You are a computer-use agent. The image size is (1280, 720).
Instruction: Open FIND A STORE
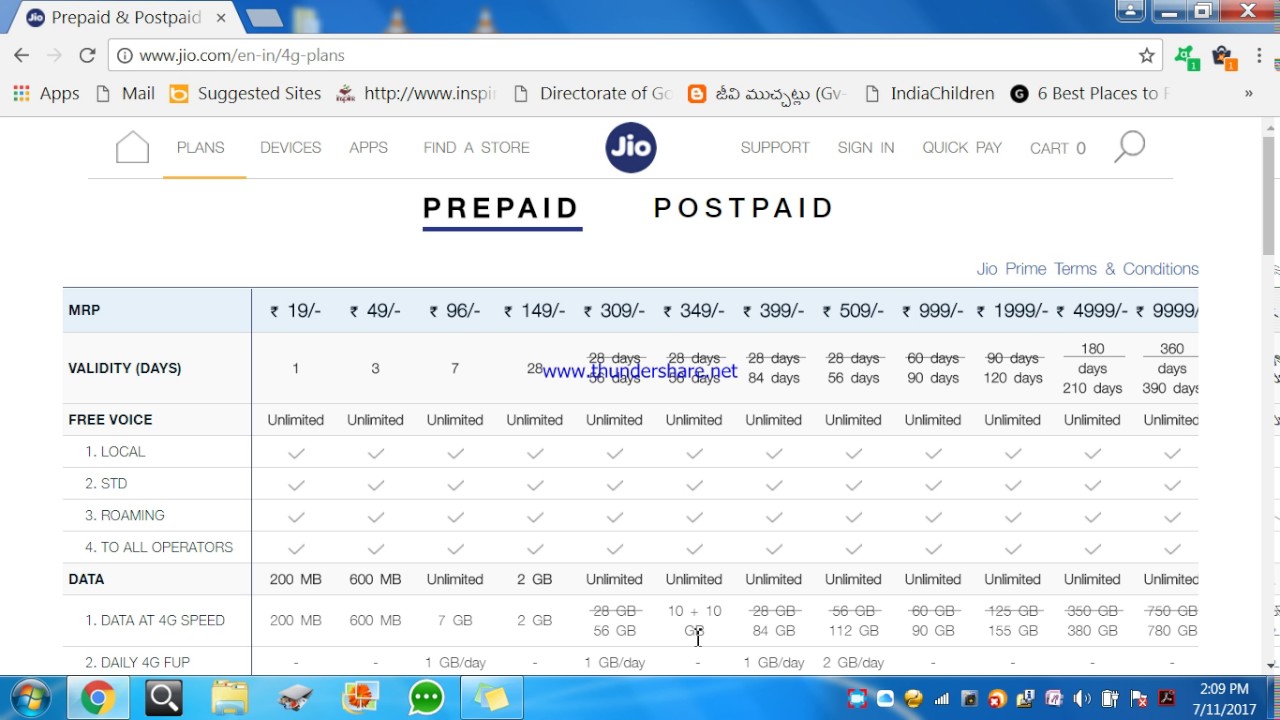point(476,147)
